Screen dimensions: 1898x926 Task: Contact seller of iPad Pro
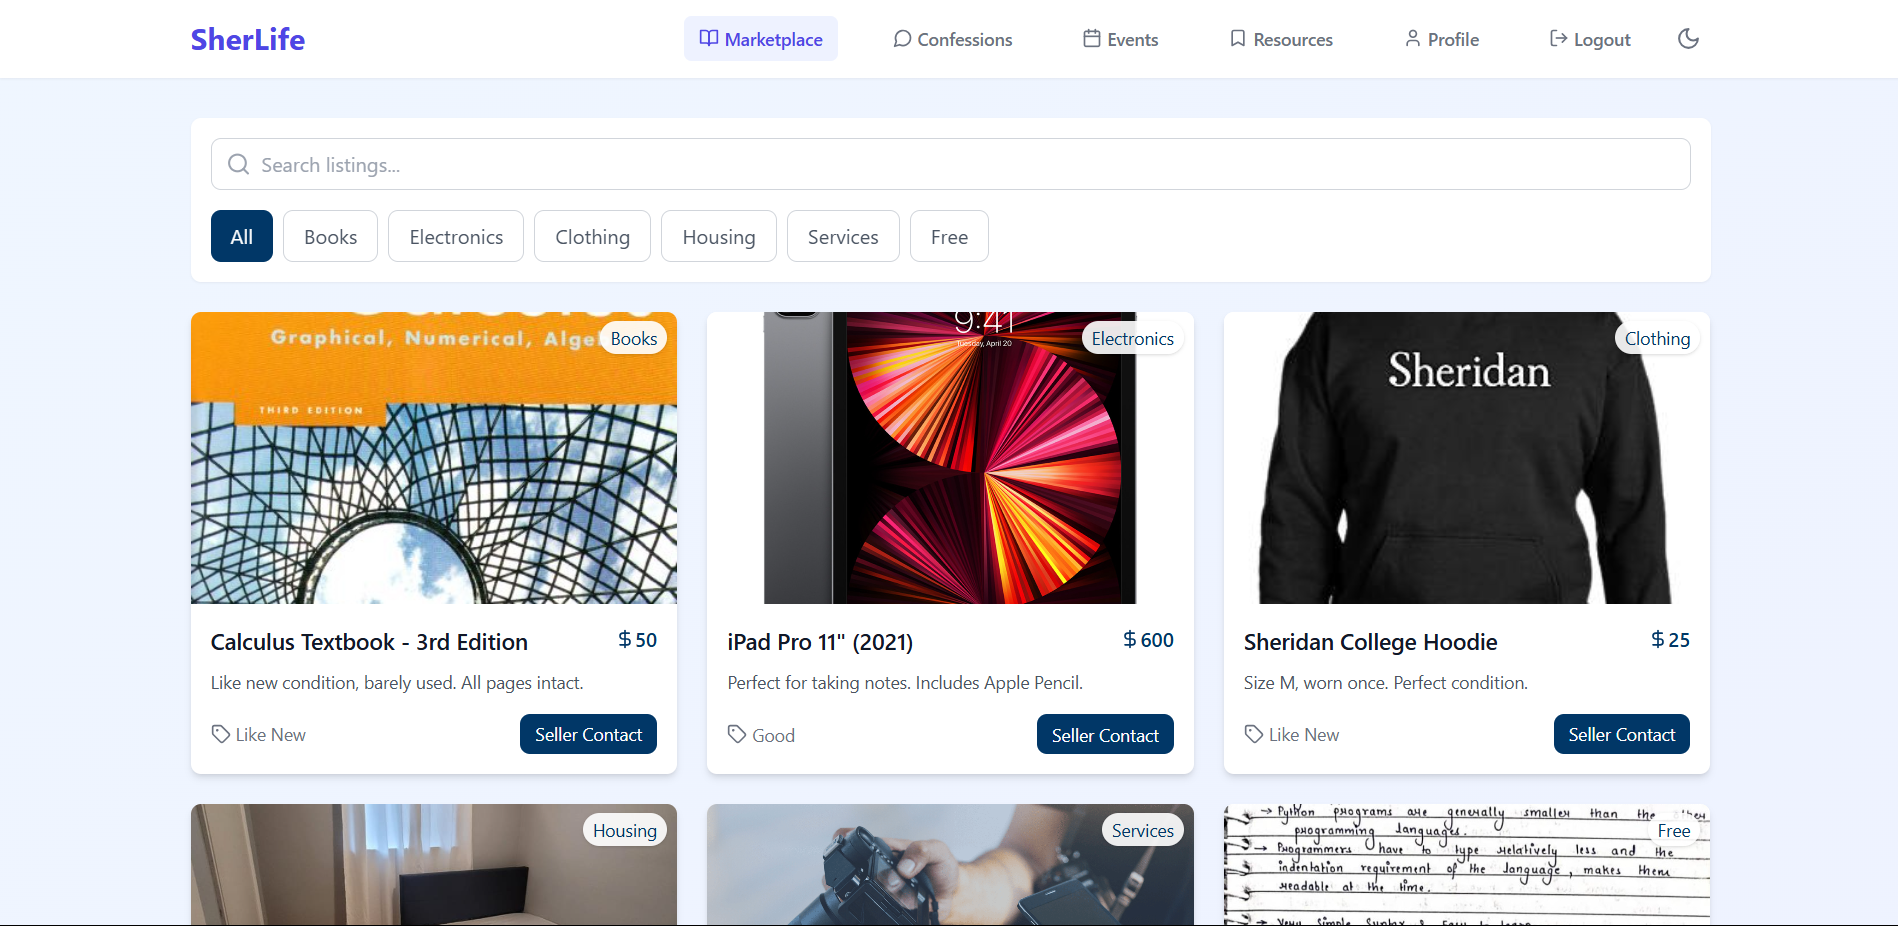pyautogui.click(x=1105, y=735)
